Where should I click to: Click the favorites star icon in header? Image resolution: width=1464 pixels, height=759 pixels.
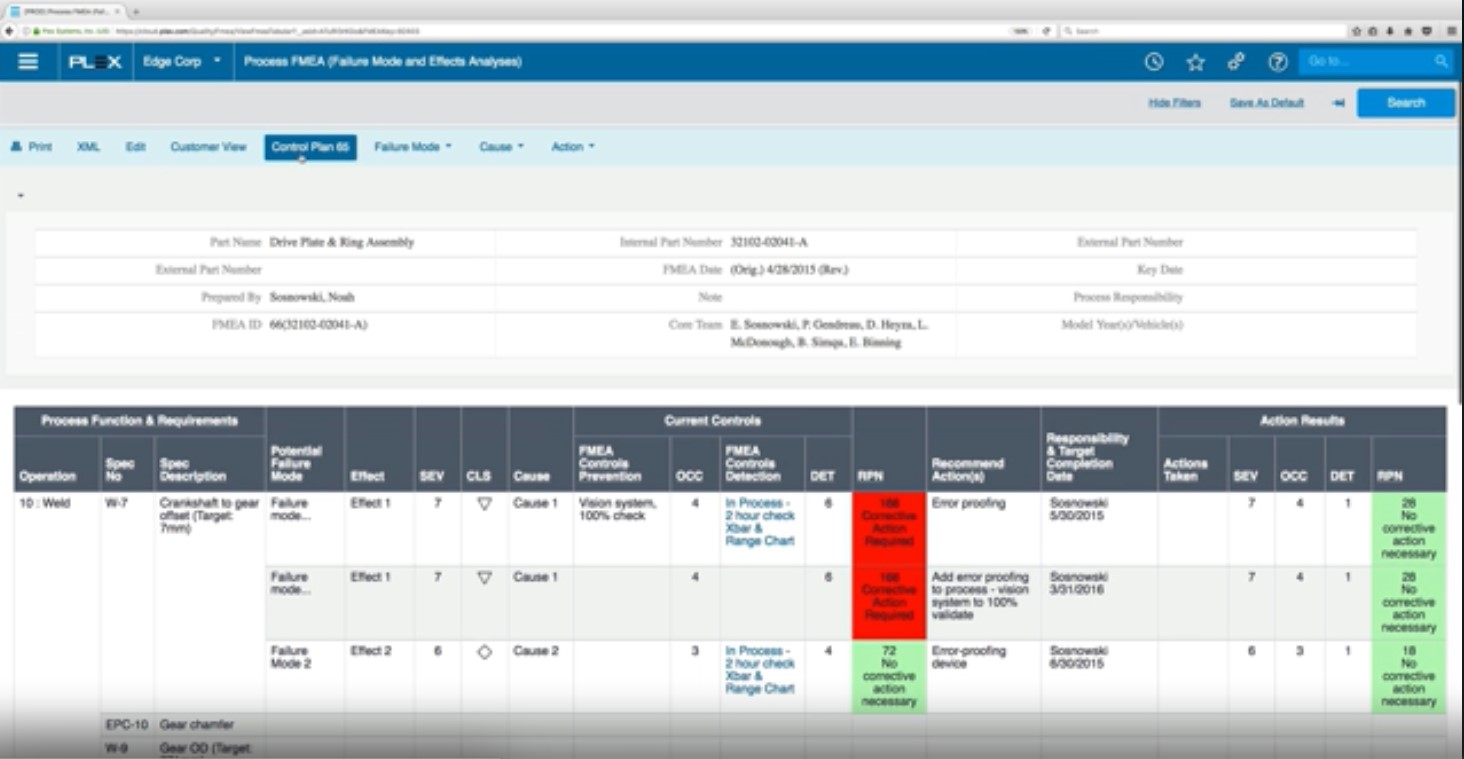1196,62
